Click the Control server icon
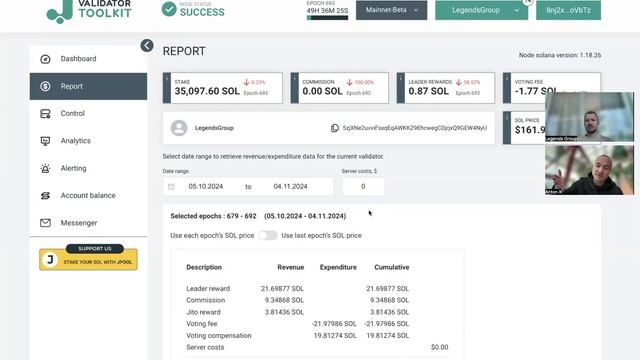 click(x=45, y=113)
